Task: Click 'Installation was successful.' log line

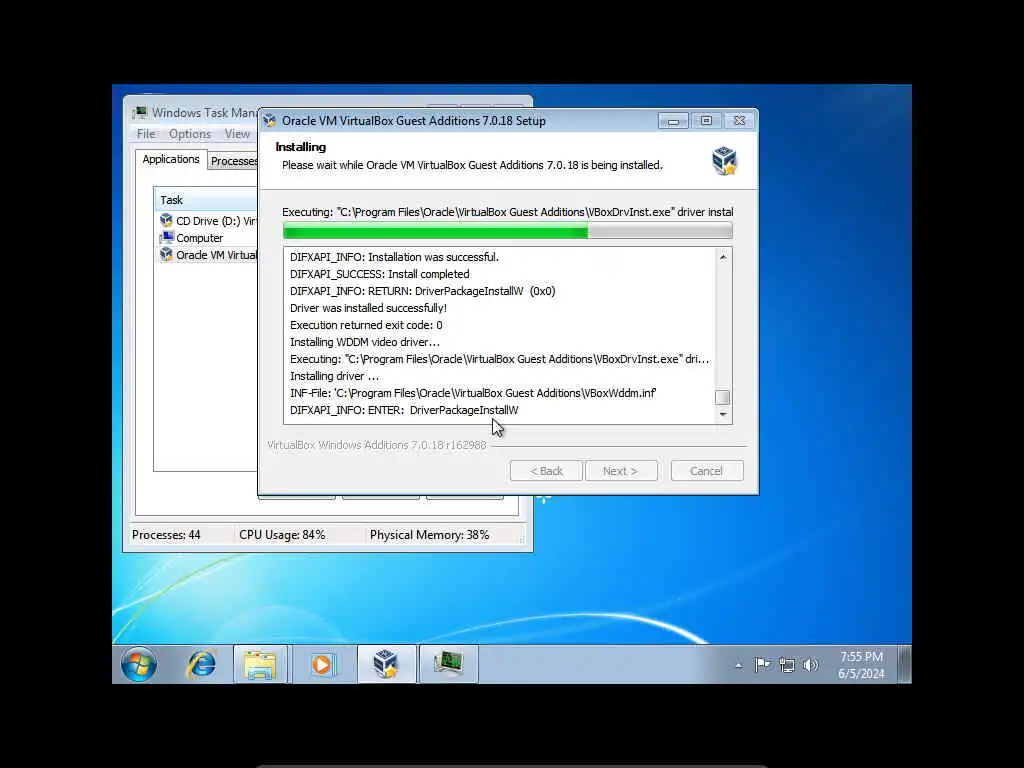Action: pyautogui.click(x=394, y=257)
